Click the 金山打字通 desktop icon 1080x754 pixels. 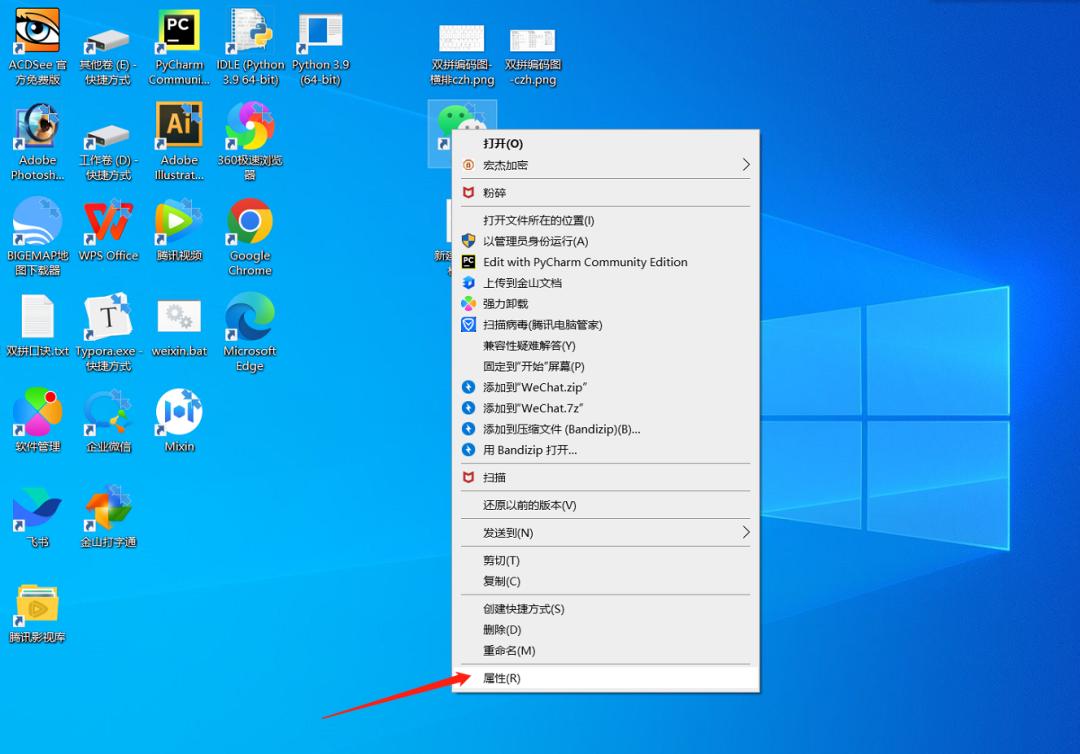pos(108,508)
